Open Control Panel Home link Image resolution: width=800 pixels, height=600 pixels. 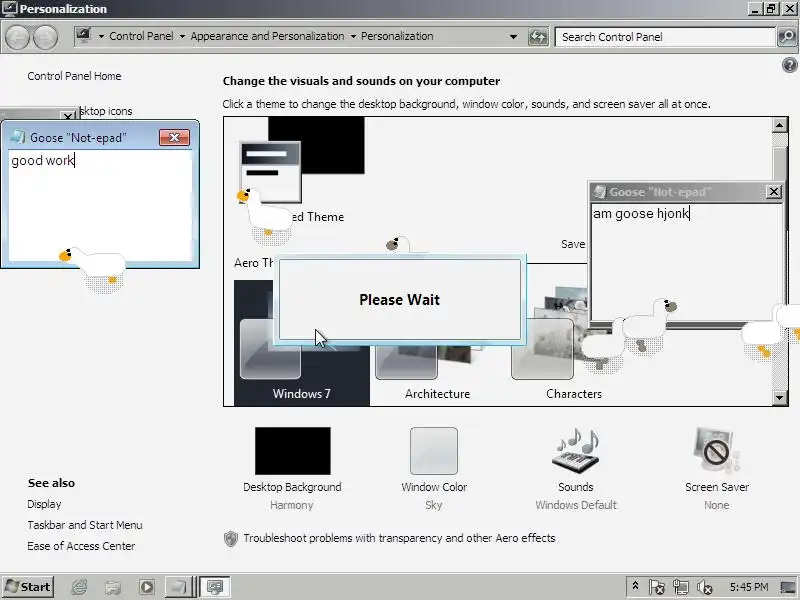tap(74, 76)
